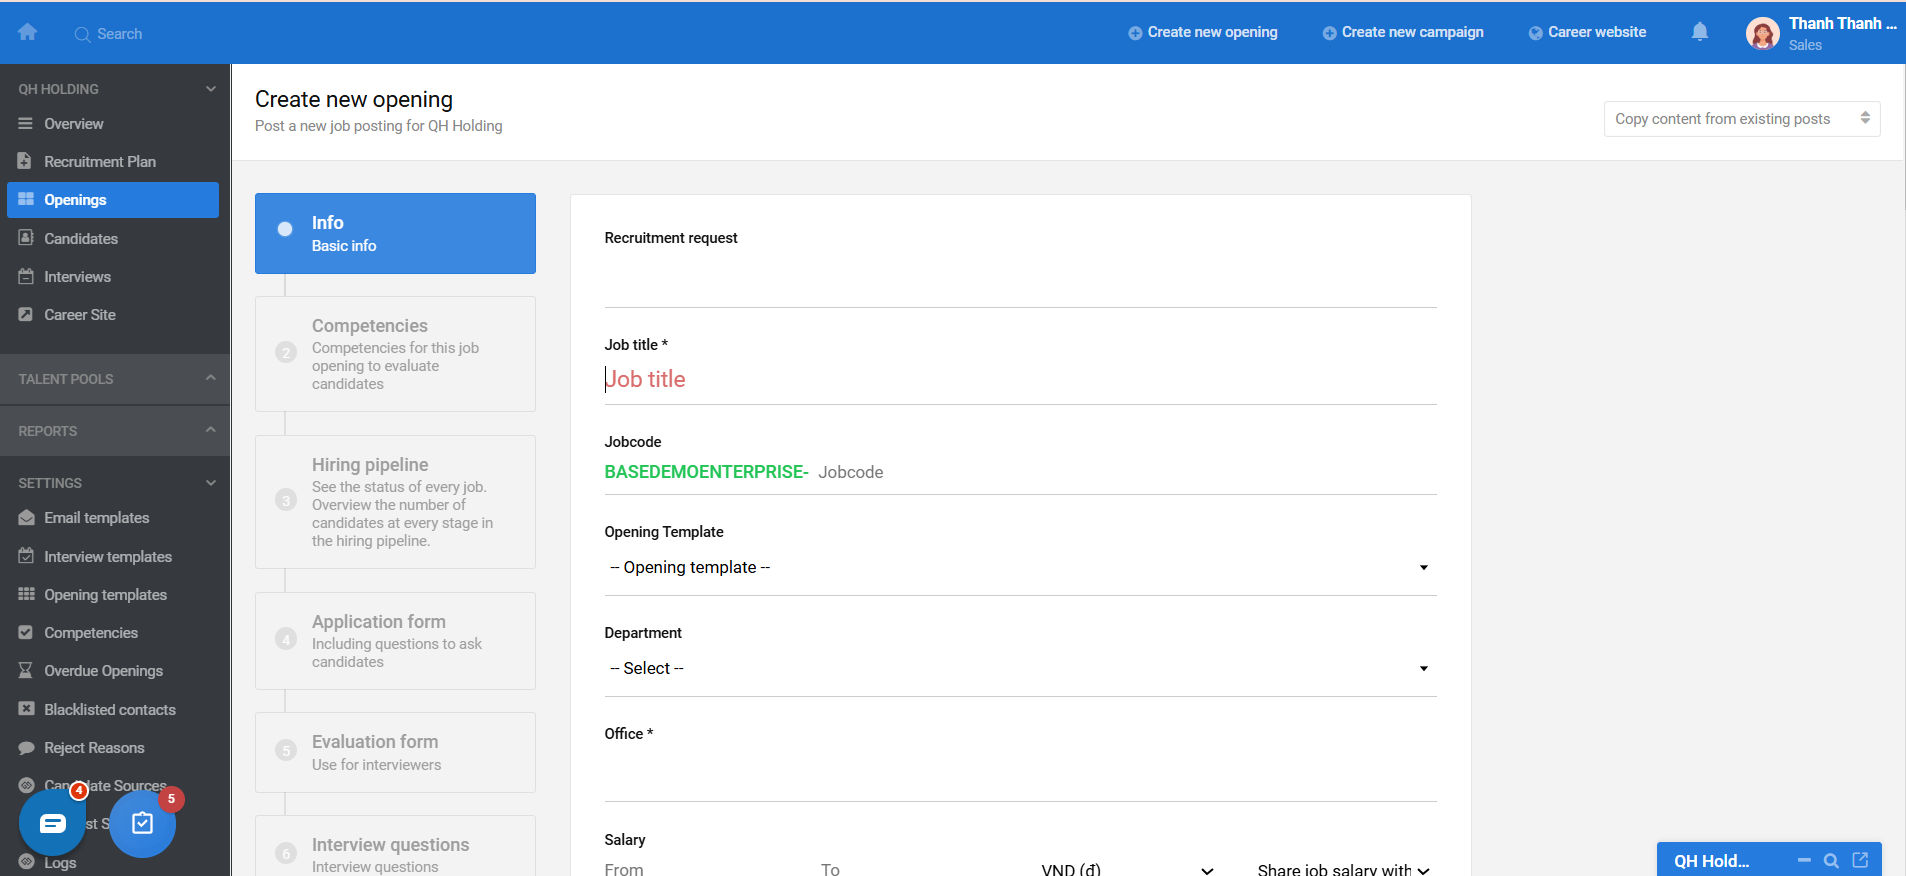Open Share job salary with dropdown
The width and height of the screenshot is (1906, 876).
point(1343,870)
